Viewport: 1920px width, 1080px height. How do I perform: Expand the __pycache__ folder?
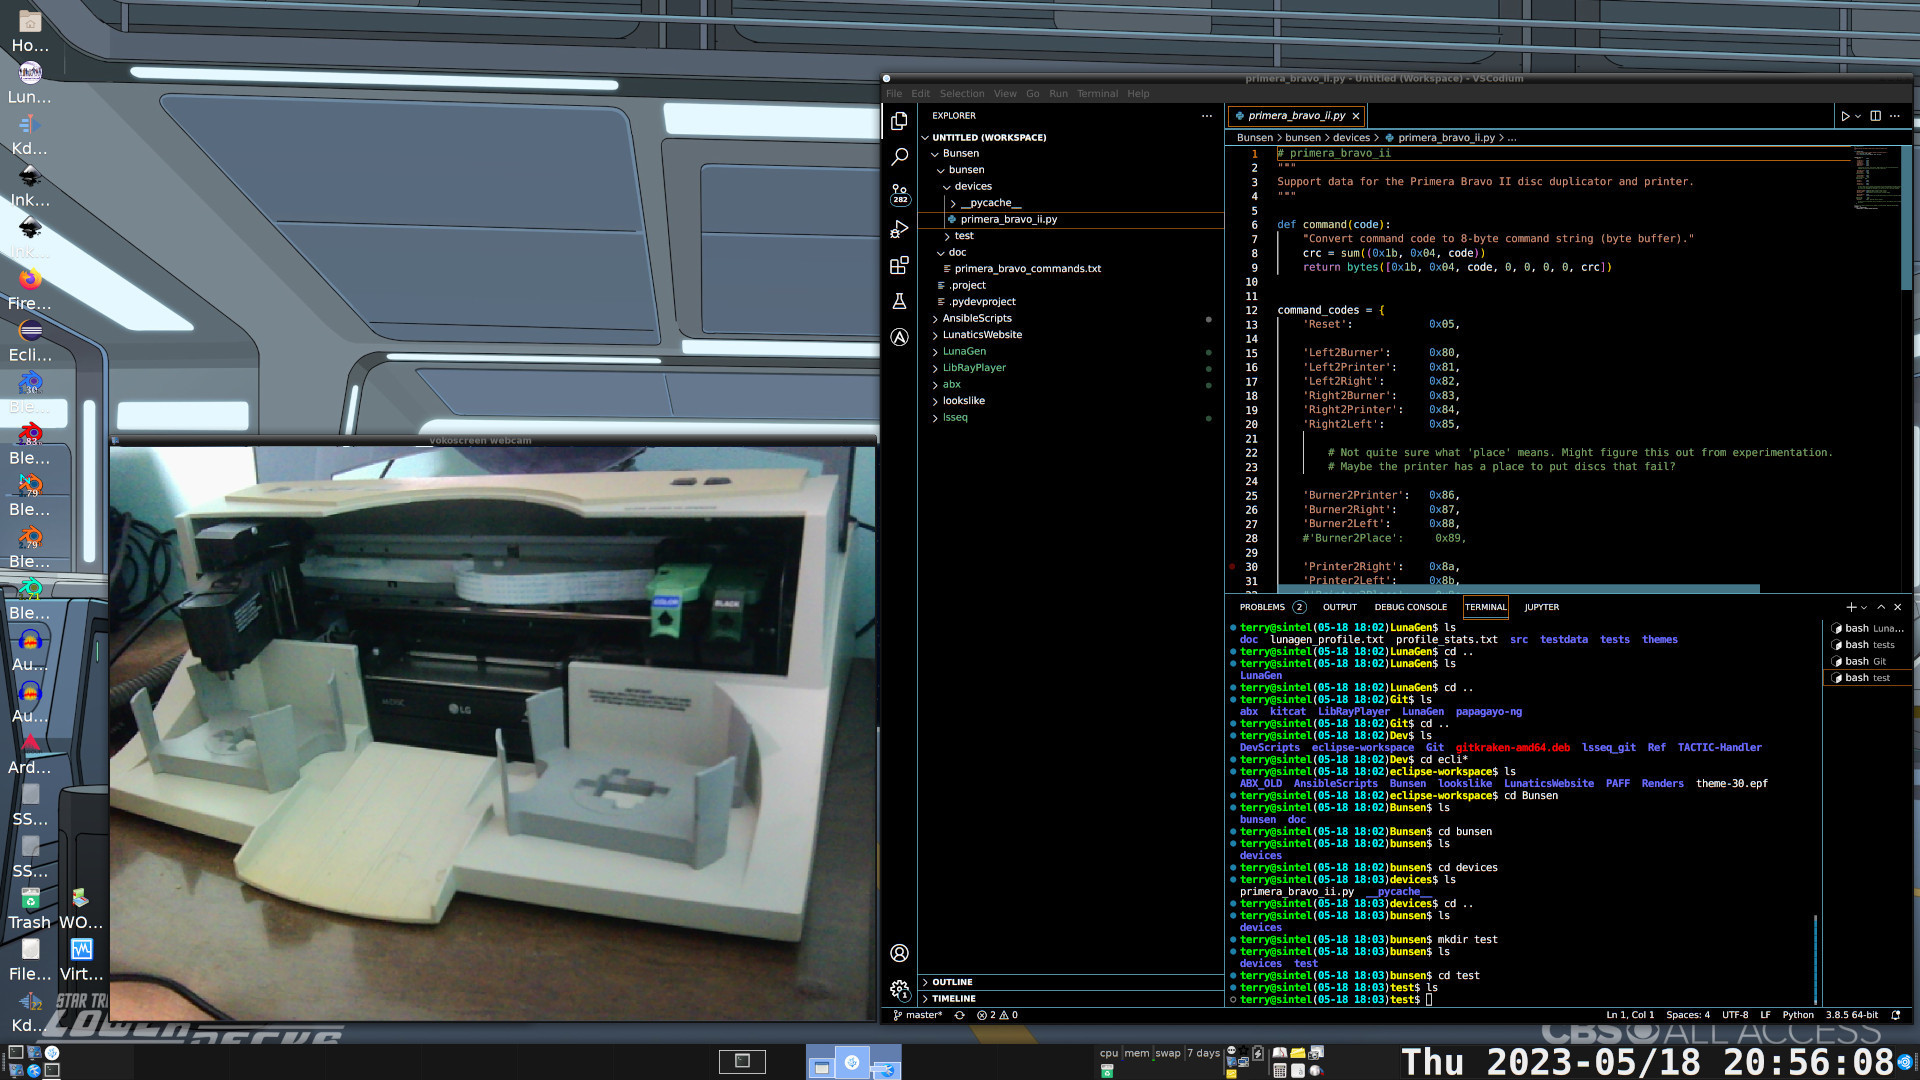(x=990, y=203)
